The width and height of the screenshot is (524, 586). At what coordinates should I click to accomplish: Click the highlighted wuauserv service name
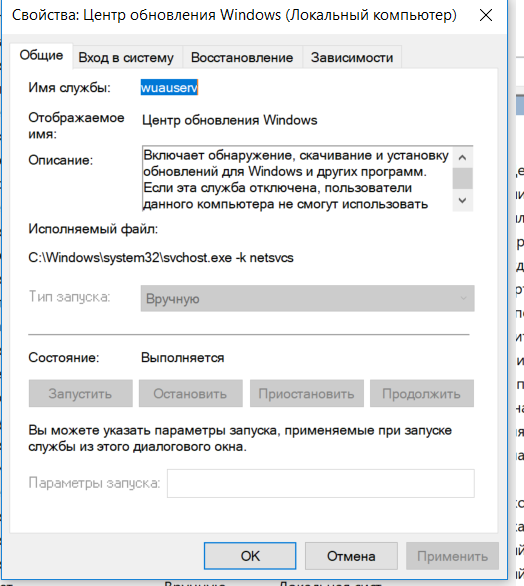pyautogui.click(x=169, y=87)
